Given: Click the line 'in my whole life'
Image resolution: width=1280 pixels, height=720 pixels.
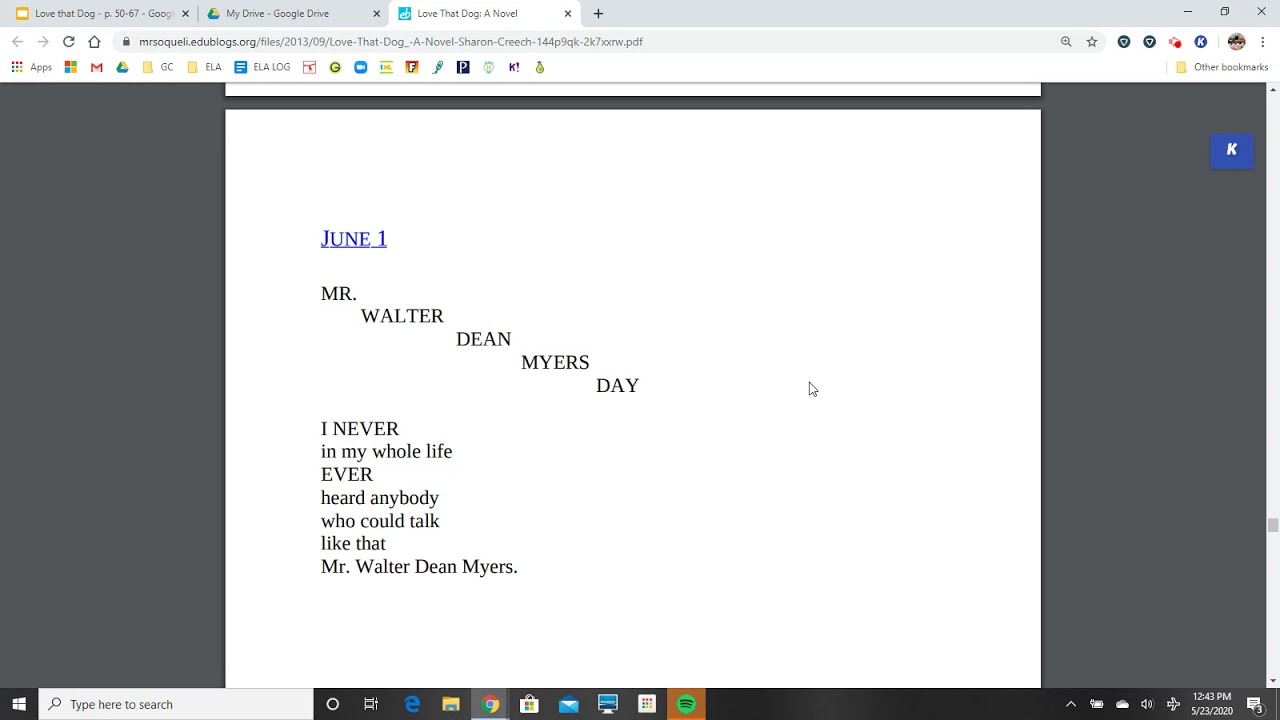Looking at the screenshot, I should (x=386, y=452).
